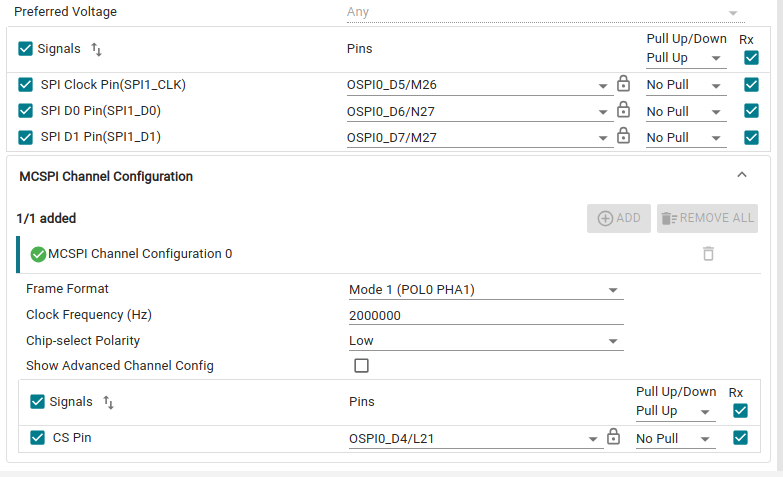Viewport: 783px width, 477px height.
Task: Click lock icon for SPI D0 Pin
Action: [623, 109]
